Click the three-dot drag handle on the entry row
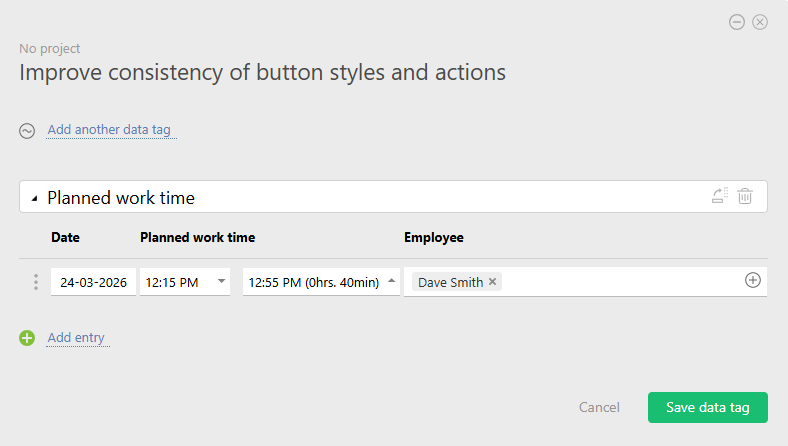 (x=36, y=282)
